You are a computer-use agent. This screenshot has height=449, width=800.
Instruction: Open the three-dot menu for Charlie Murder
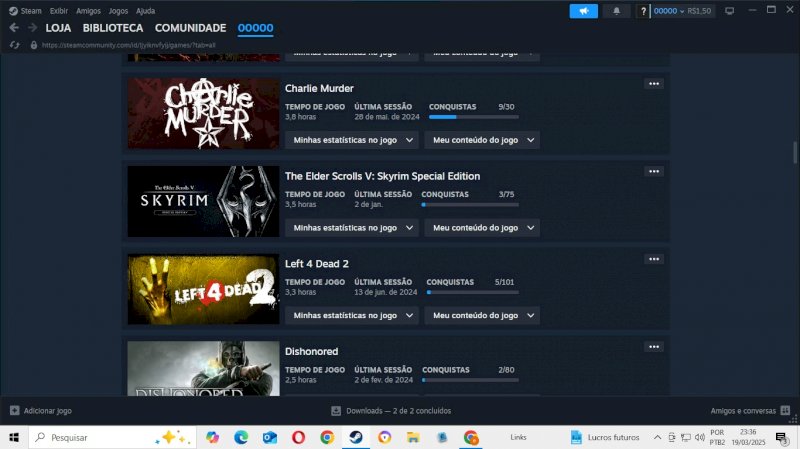coord(654,84)
